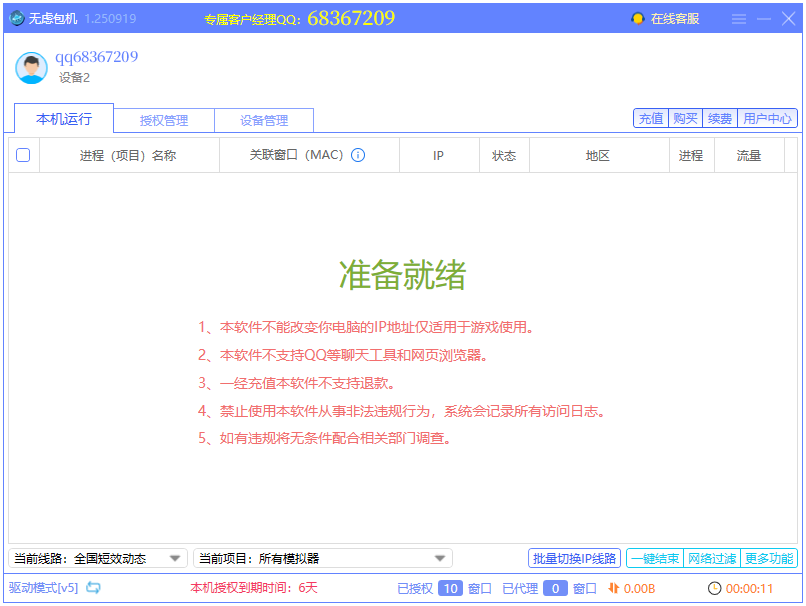
Task: Click the 无虑包机 app logo icon
Action: pyautogui.click(x=17, y=16)
